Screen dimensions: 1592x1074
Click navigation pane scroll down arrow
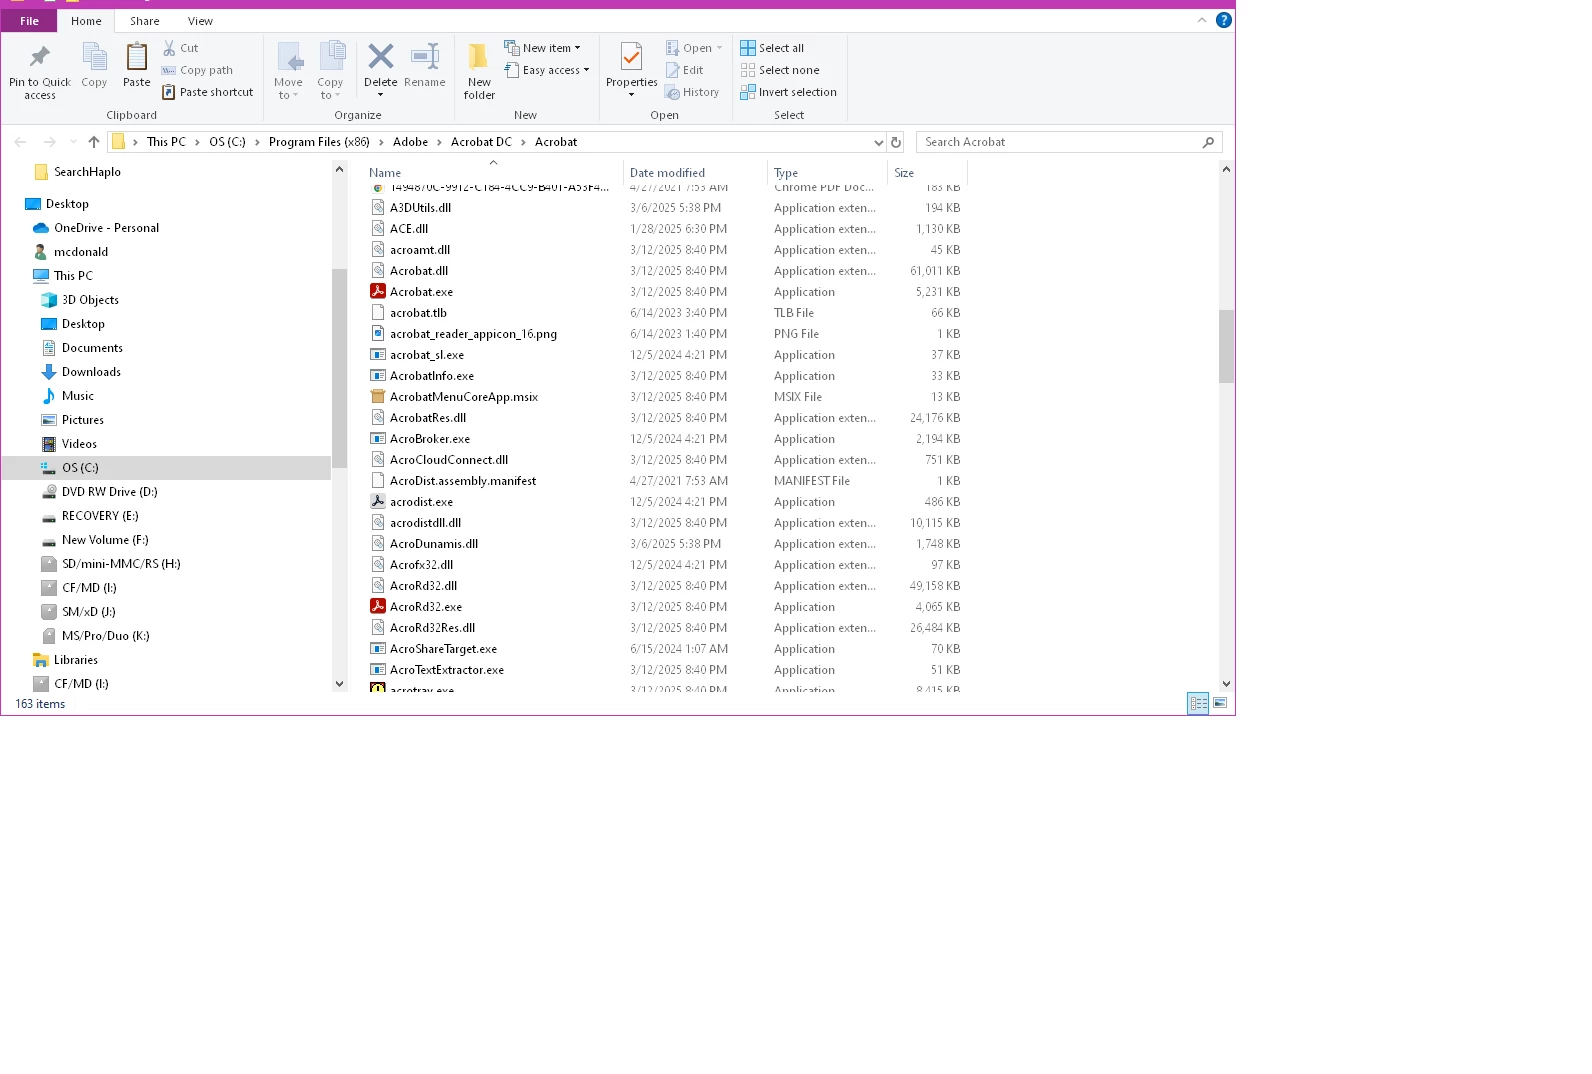[339, 684]
